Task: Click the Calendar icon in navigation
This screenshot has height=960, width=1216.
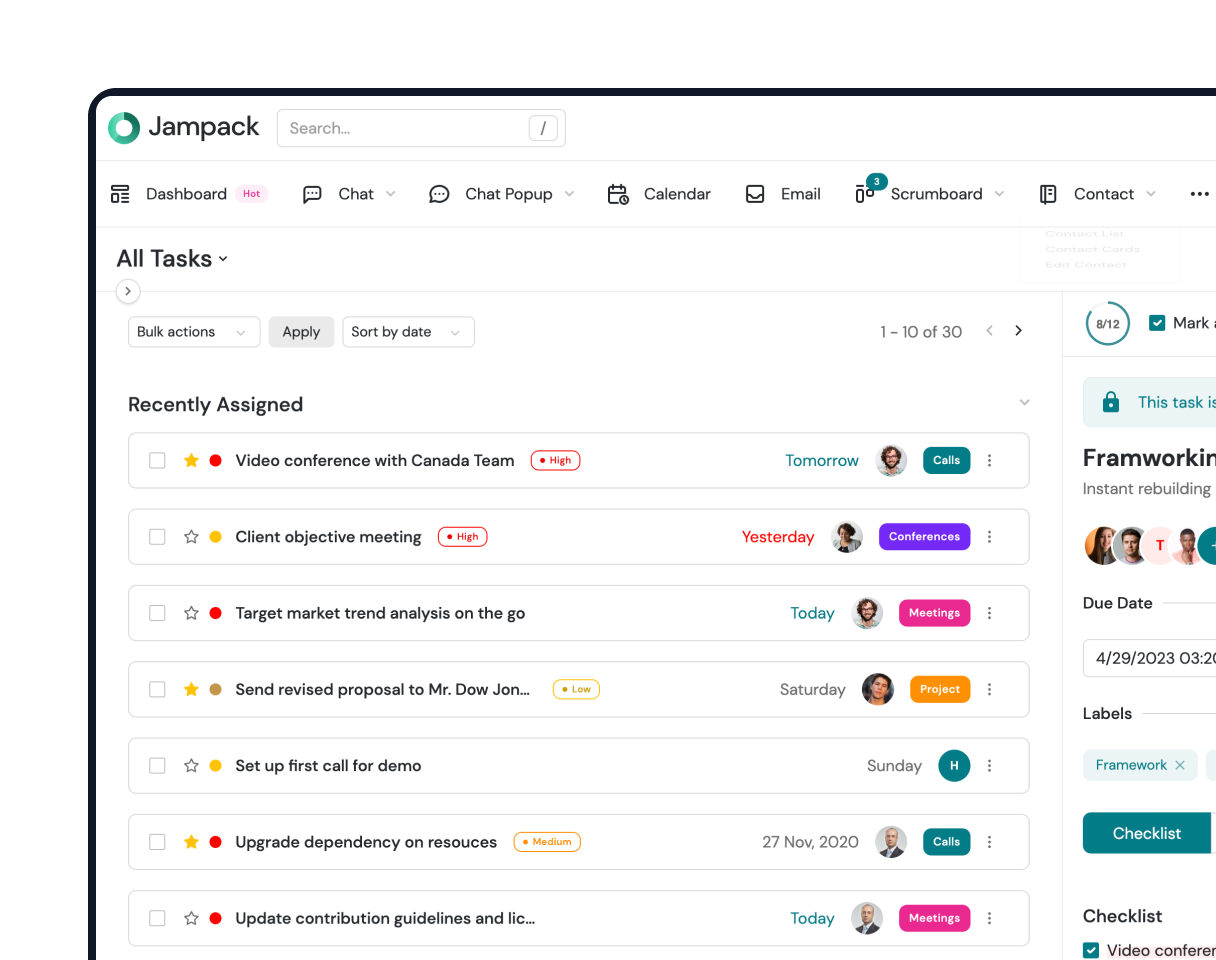Action: pos(618,194)
